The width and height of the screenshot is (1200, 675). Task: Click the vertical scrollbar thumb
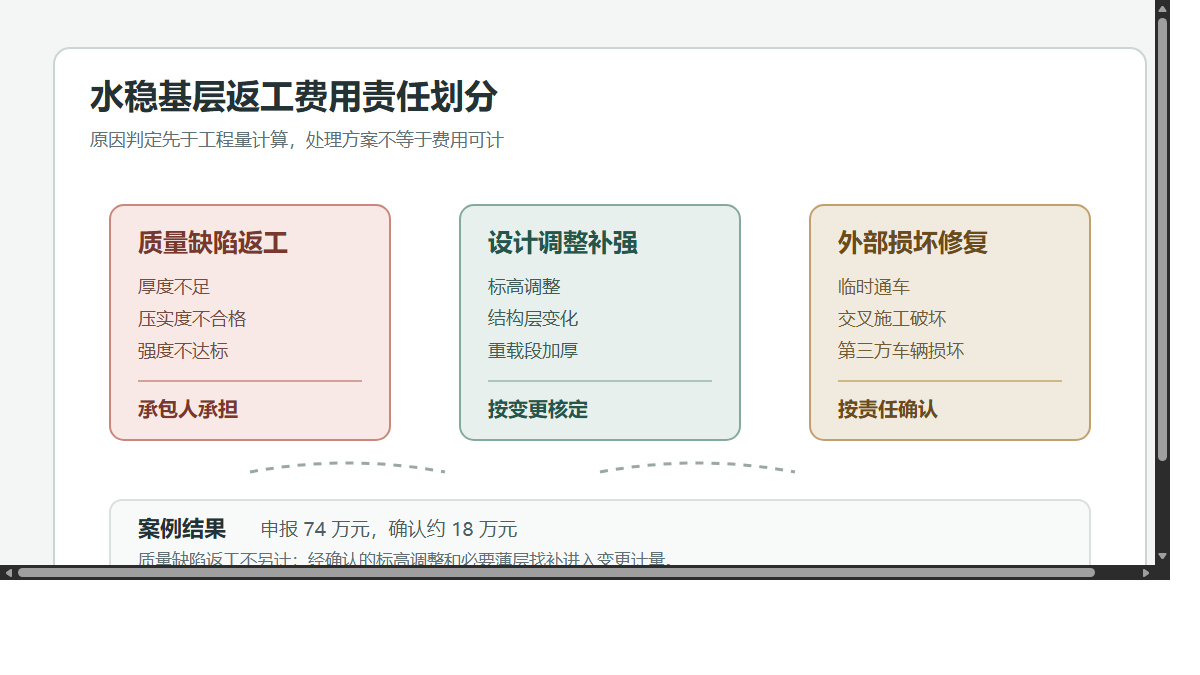click(1162, 239)
